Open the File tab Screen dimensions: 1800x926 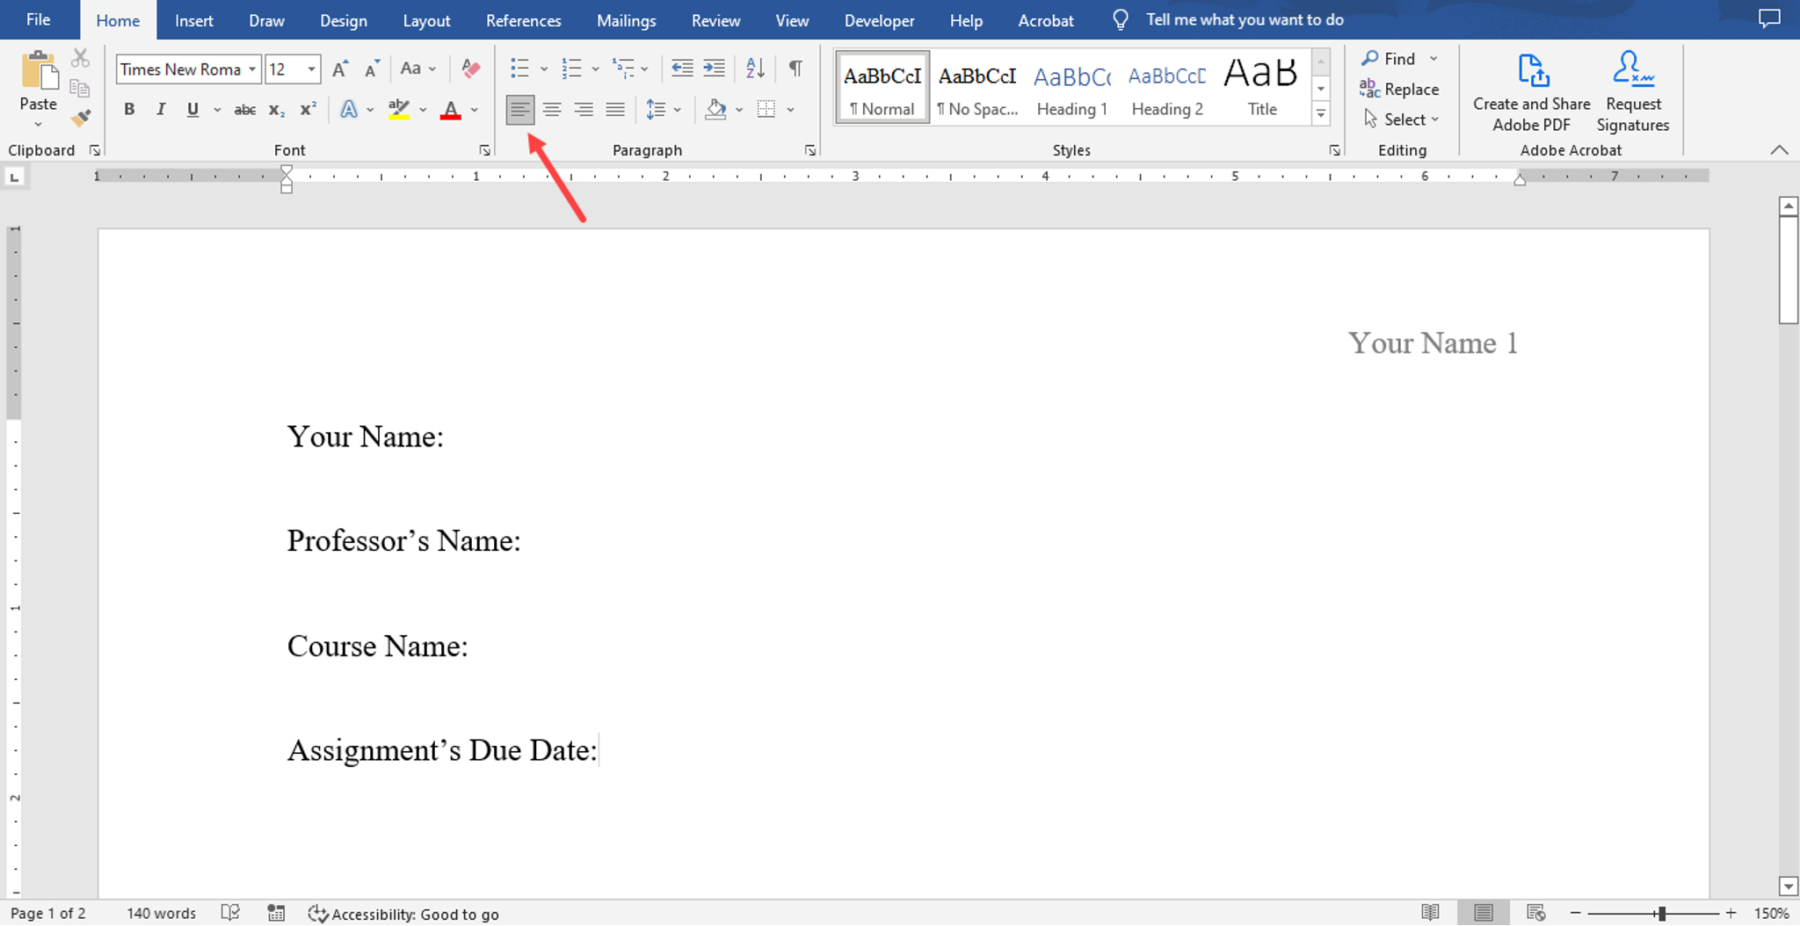[x=38, y=20]
